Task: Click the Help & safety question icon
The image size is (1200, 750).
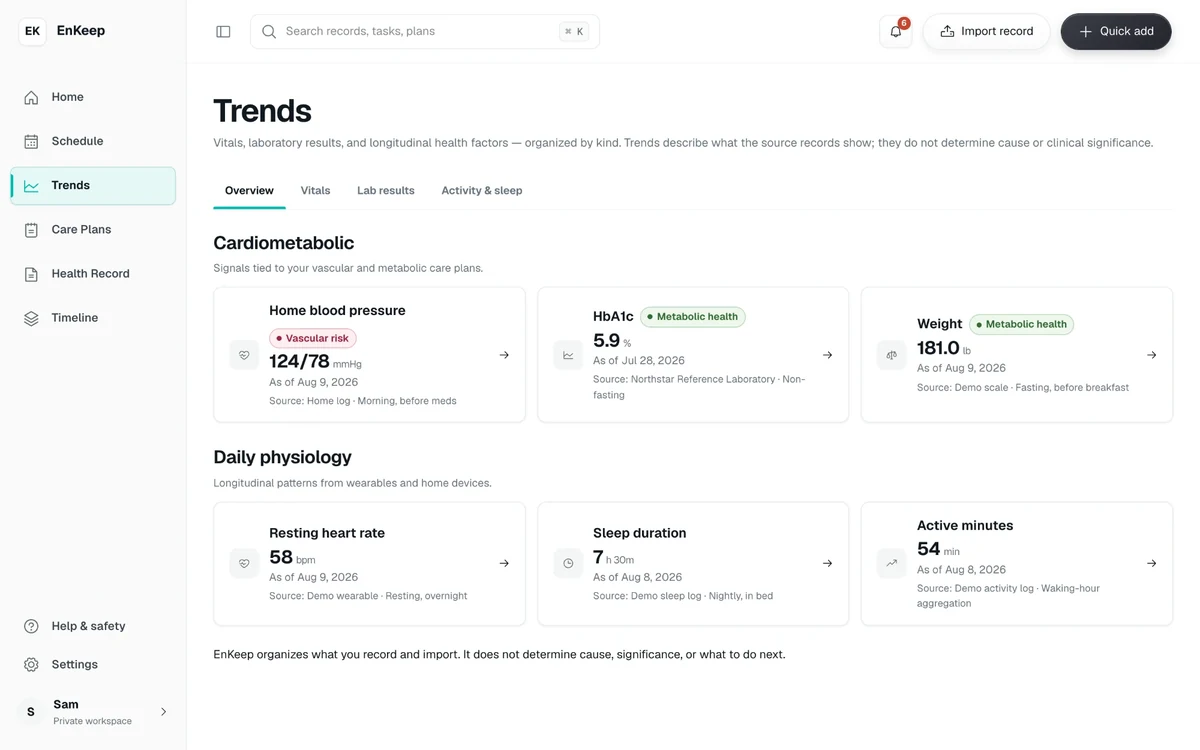Action: (x=31, y=626)
